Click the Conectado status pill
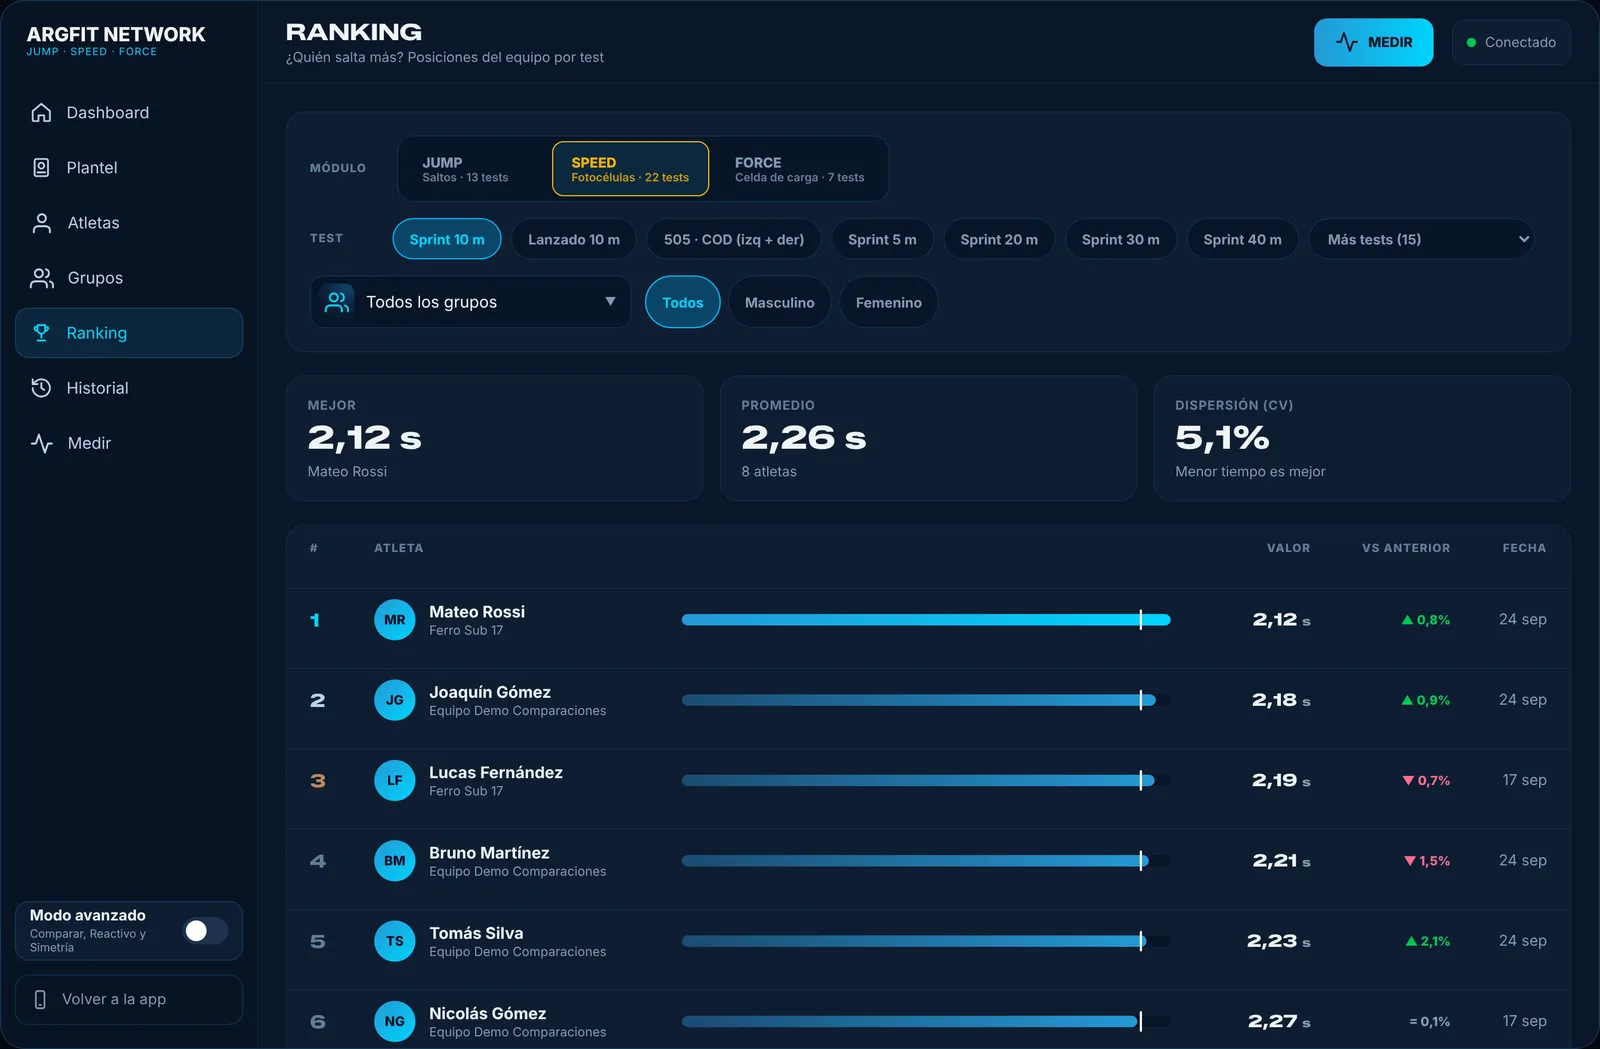This screenshot has width=1600, height=1049. click(1511, 43)
